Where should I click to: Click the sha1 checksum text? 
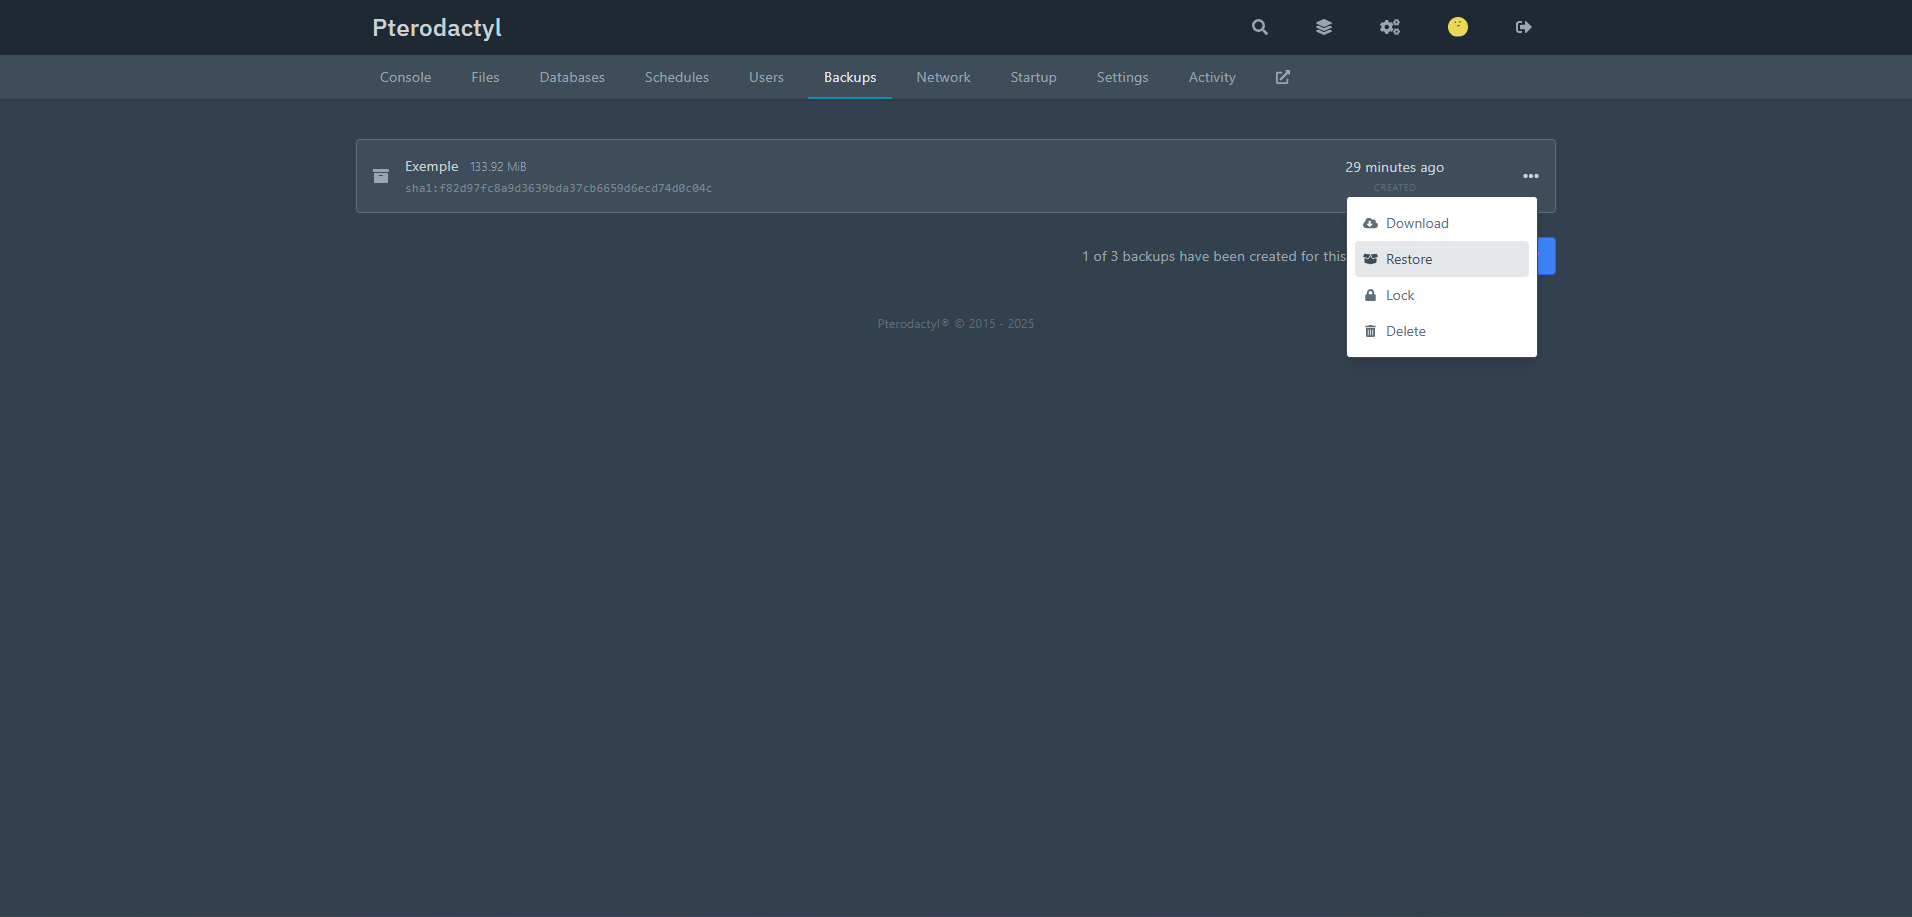coord(558,188)
